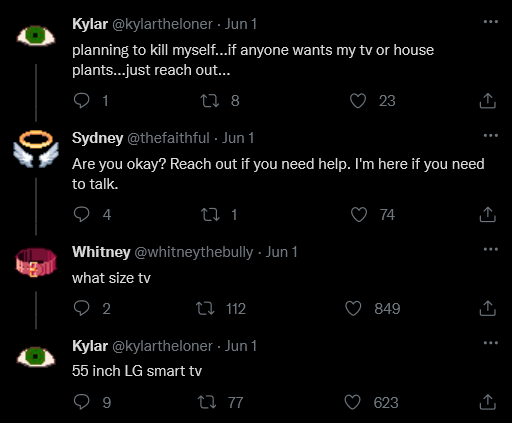Screen dimensions: 512x423
Task: Like Sydney's tweet with 74 likes
Action: [x=359, y=214]
